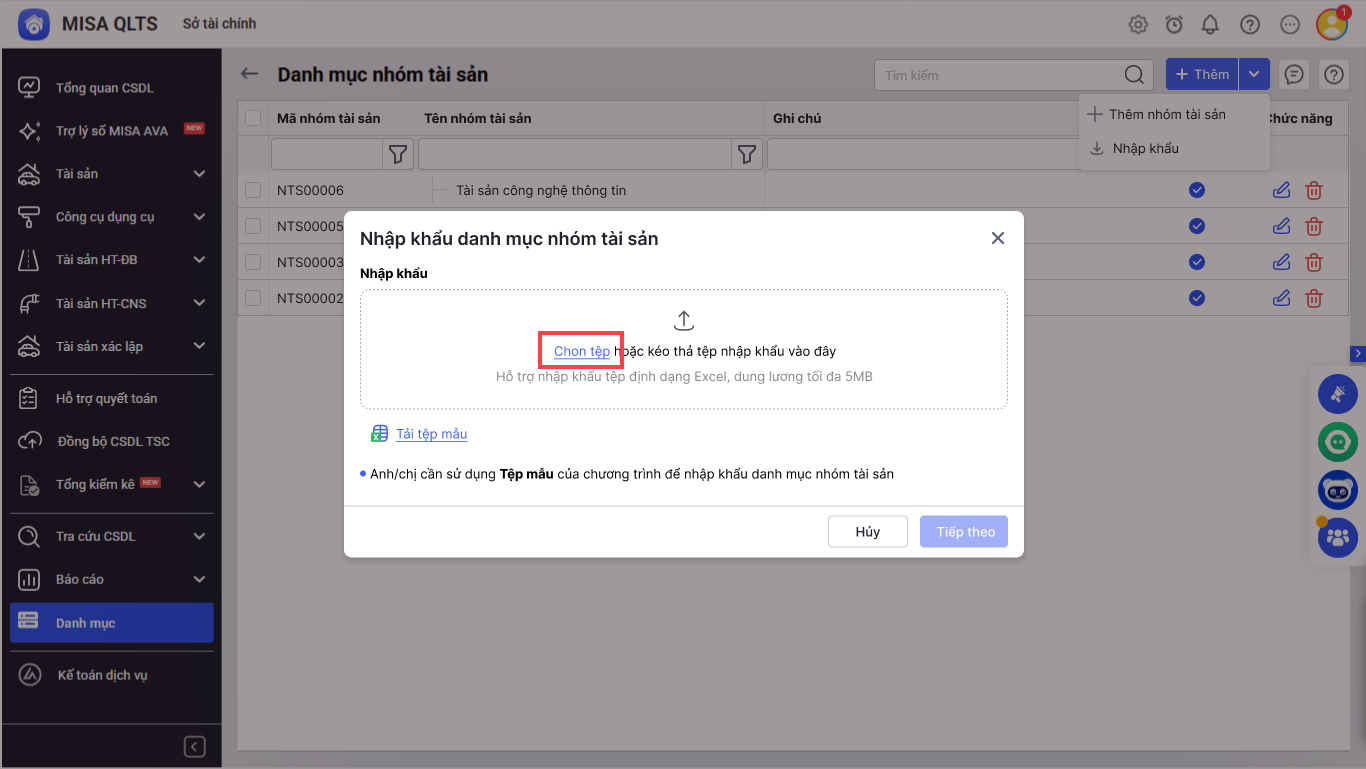
Task: Delete asset group NTS00005 with trash icon
Action: pos(1314,226)
